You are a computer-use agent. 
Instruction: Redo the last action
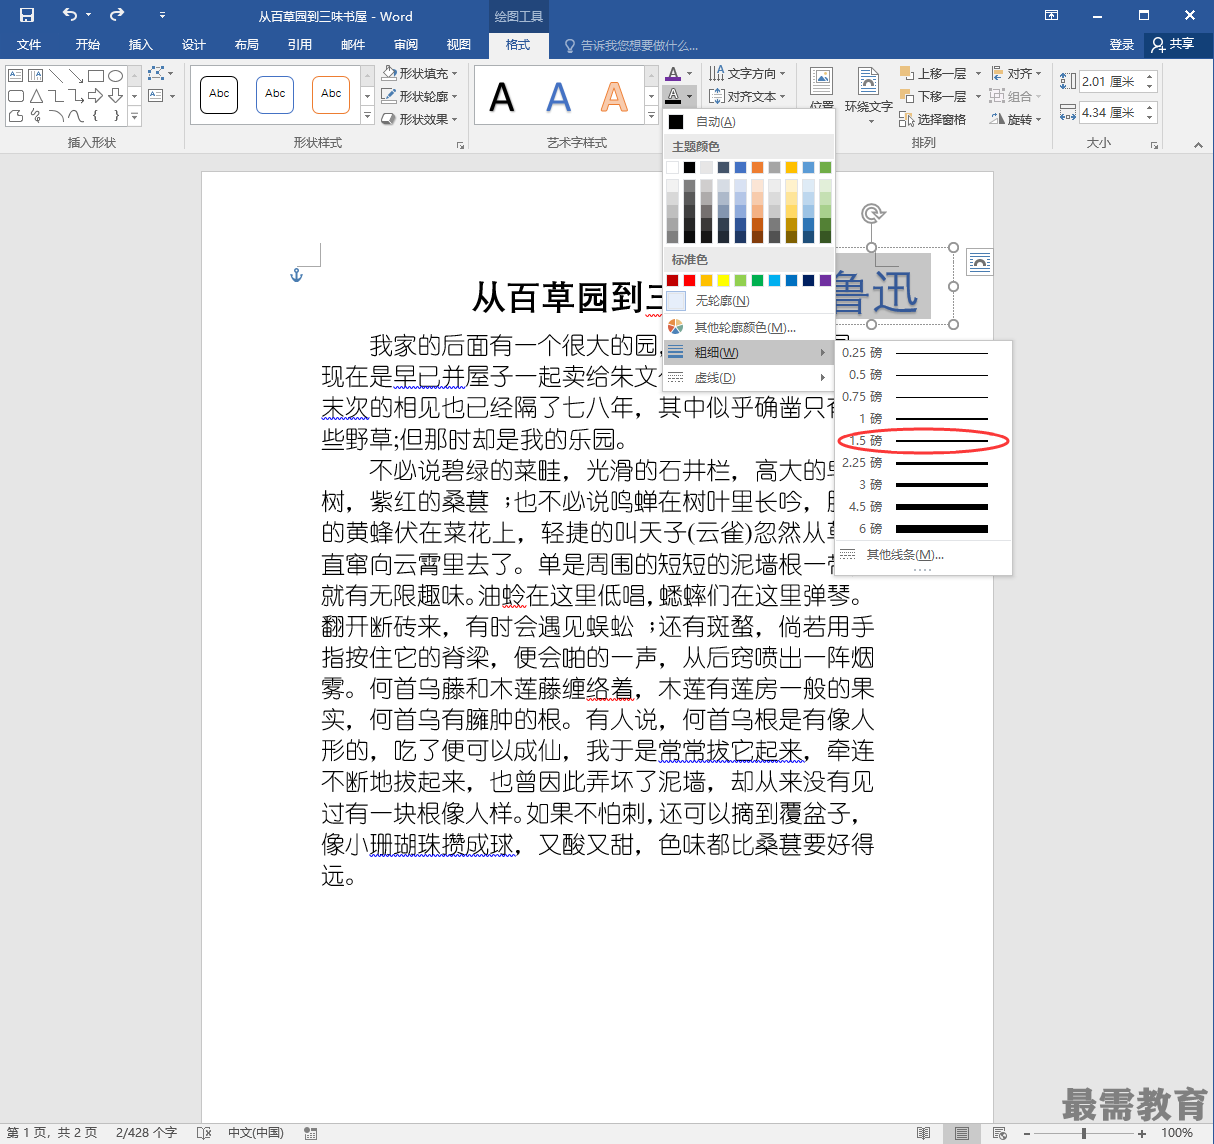click(117, 15)
